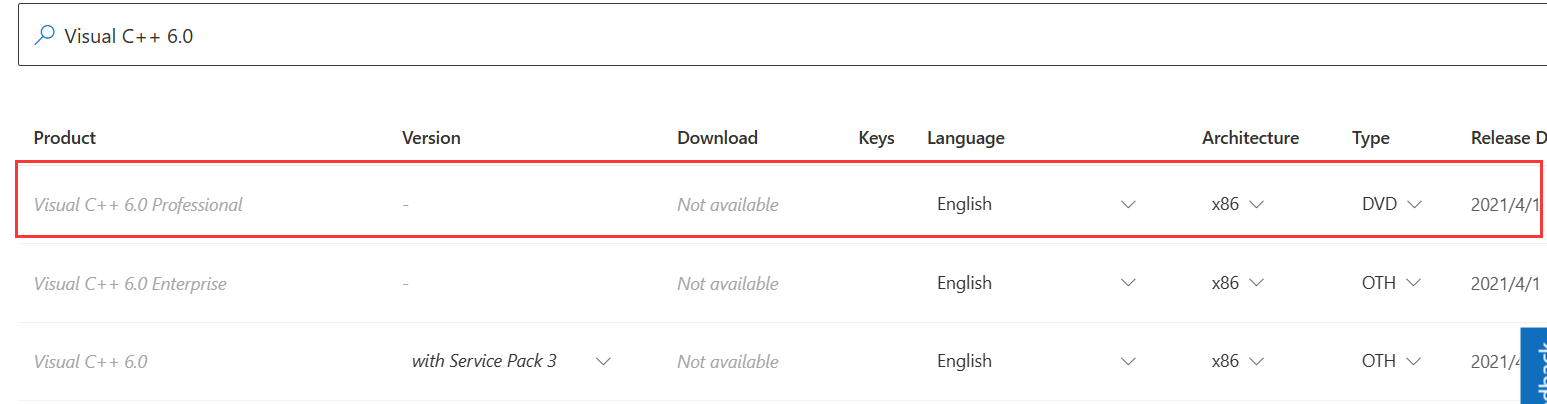The width and height of the screenshot is (1547, 404).
Task: Click the magnifier search icon
Action: (44, 36)
